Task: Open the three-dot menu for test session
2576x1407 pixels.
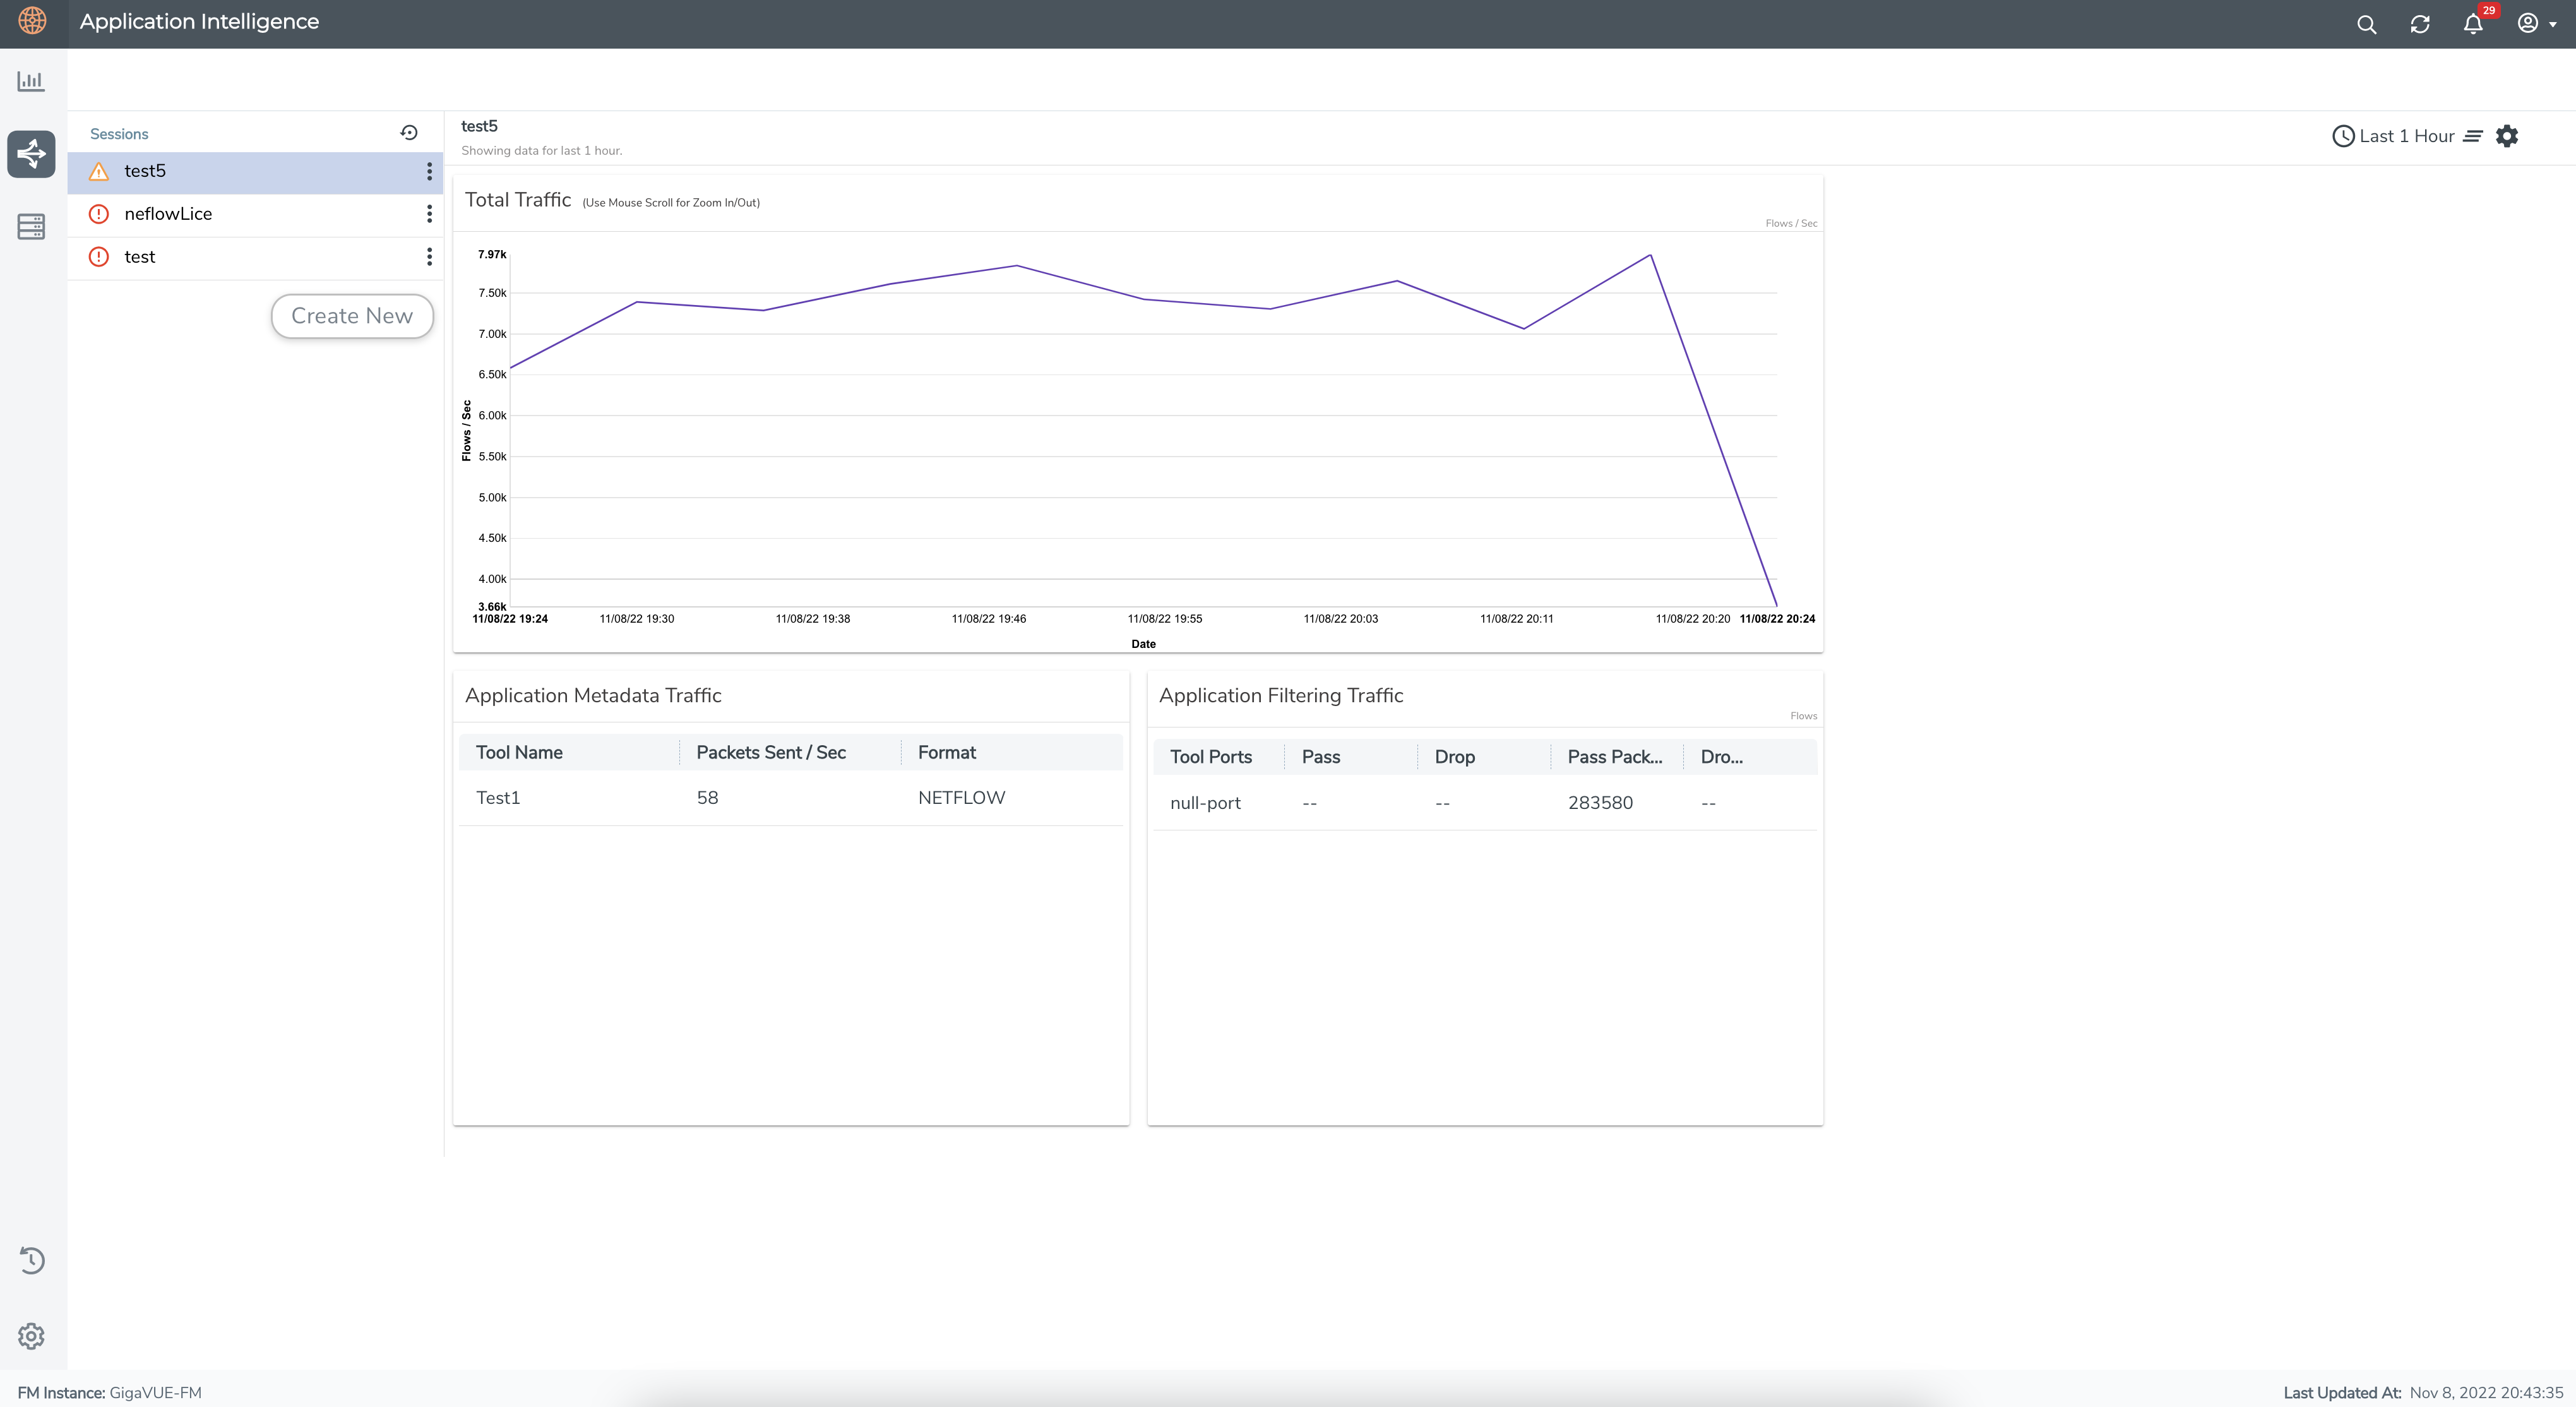Action: [x=429, y=257]
